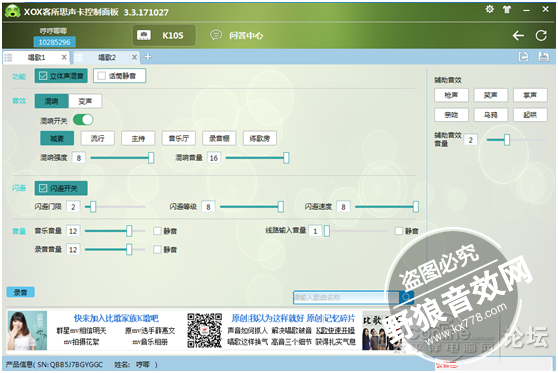Click the XOX logo icon
The height and width of the screenshot is (373, 558).
pos(12,11)
